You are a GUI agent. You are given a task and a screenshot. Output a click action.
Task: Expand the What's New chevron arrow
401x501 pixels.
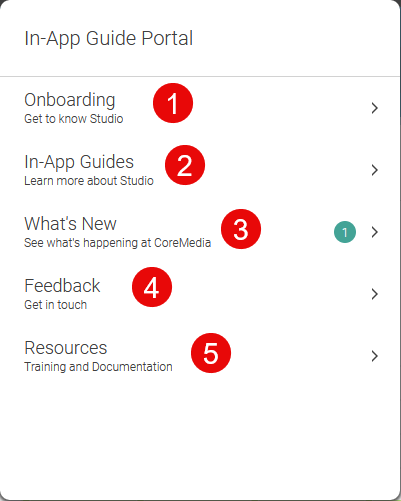[375, 232]
